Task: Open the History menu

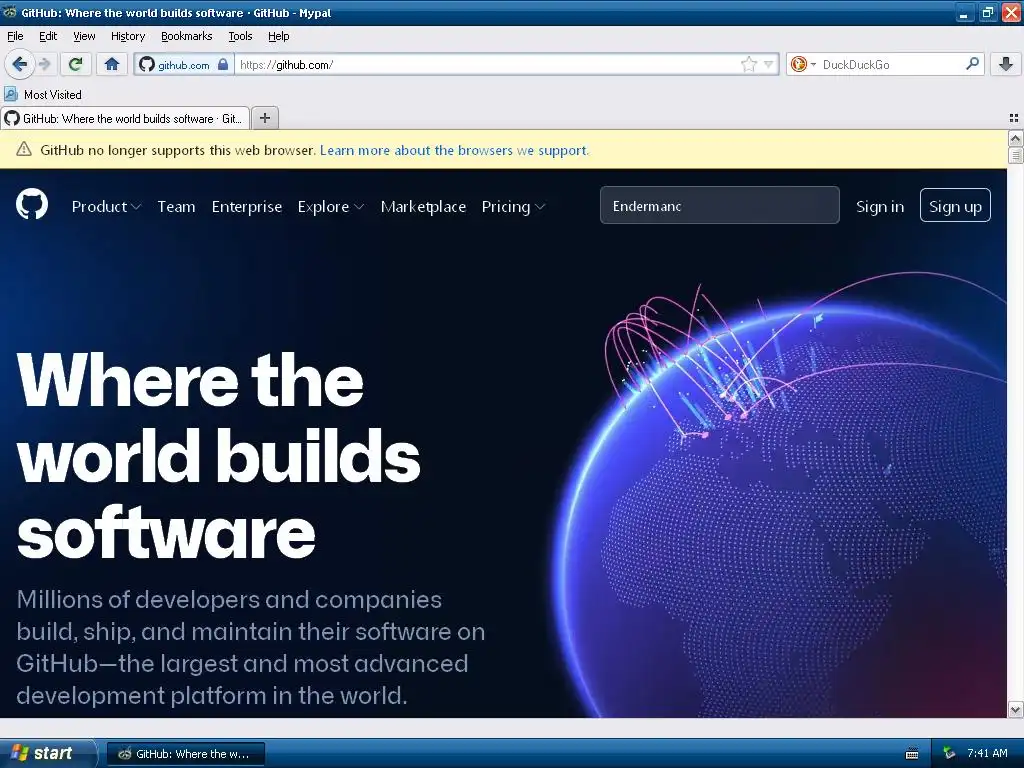Action: (x=128, y=36)
